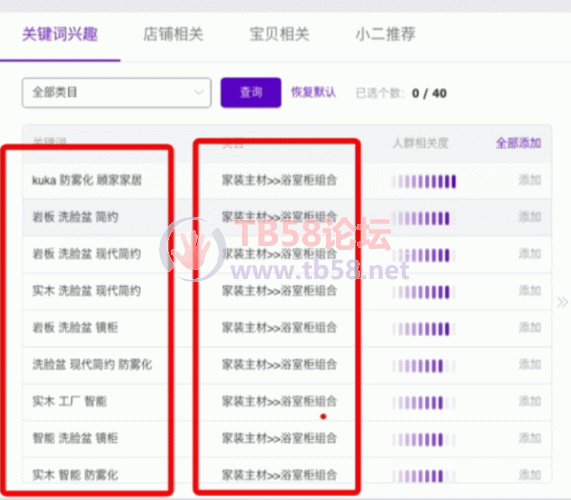
Task: Switch to the 宝贝相关 tab
Action: [x=279, y=35]
